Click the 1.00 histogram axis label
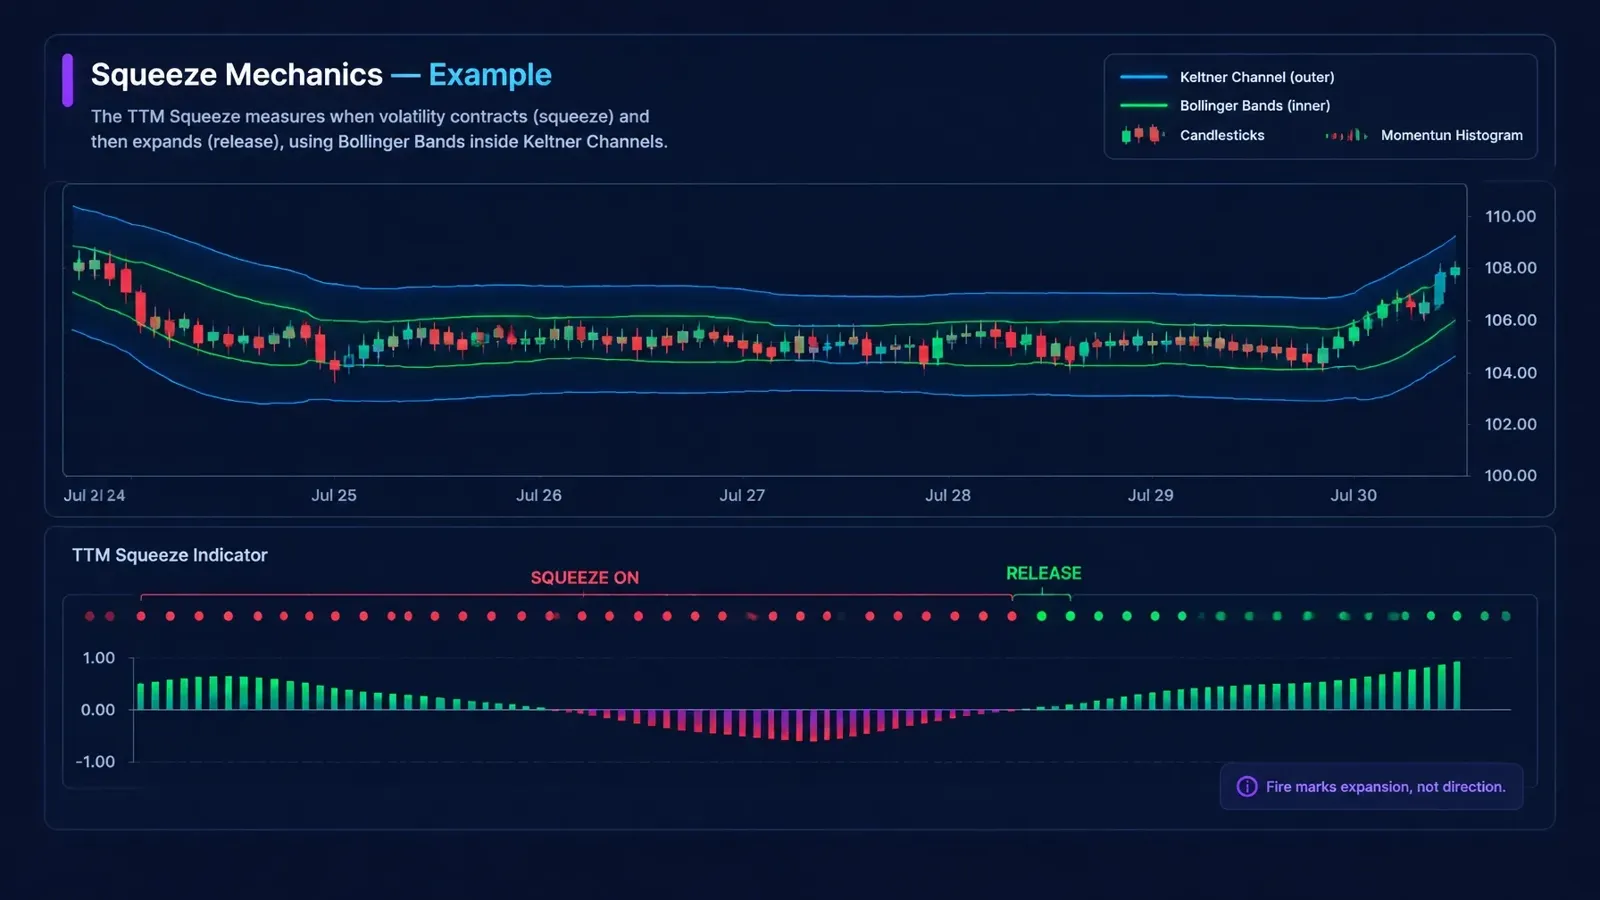The image size is (1600, 900). click(99, 658)
